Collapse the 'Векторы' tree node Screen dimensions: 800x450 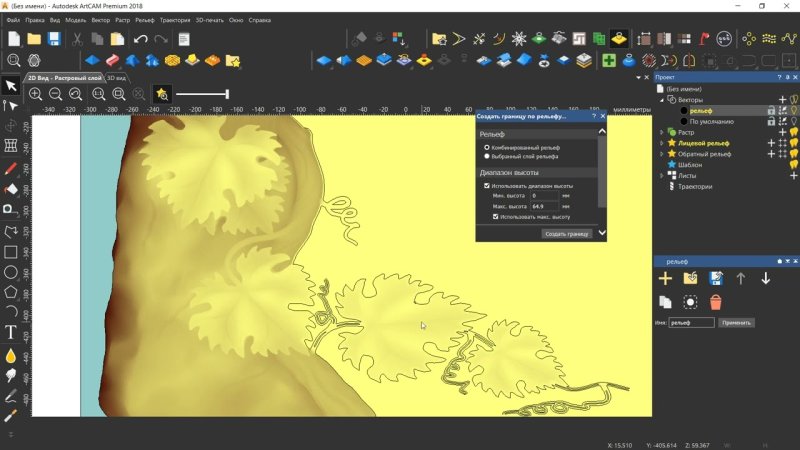pos(661,100)
